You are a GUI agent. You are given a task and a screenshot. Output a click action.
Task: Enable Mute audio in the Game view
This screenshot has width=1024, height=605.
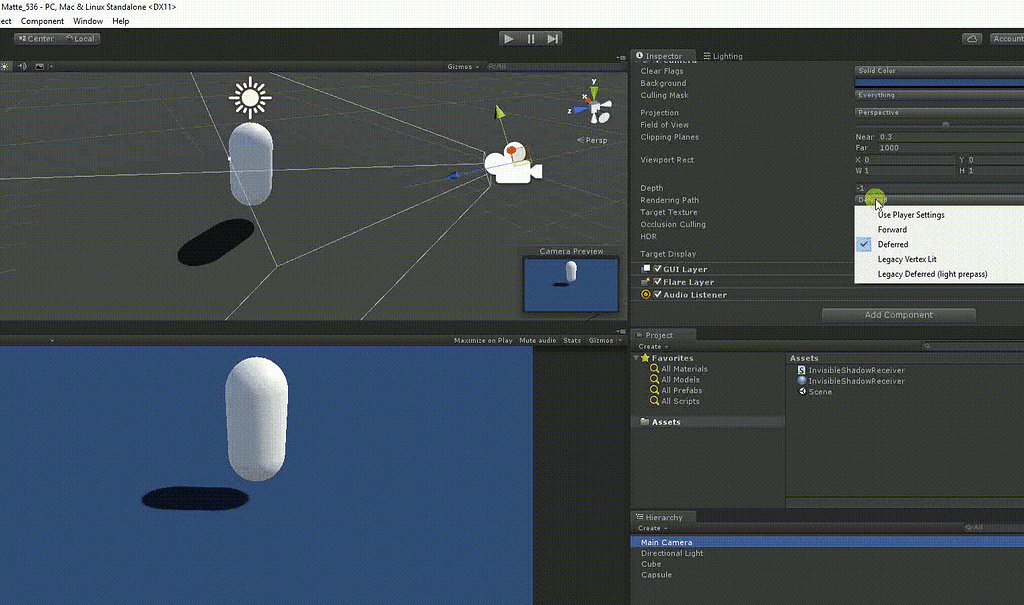point(537,340)
